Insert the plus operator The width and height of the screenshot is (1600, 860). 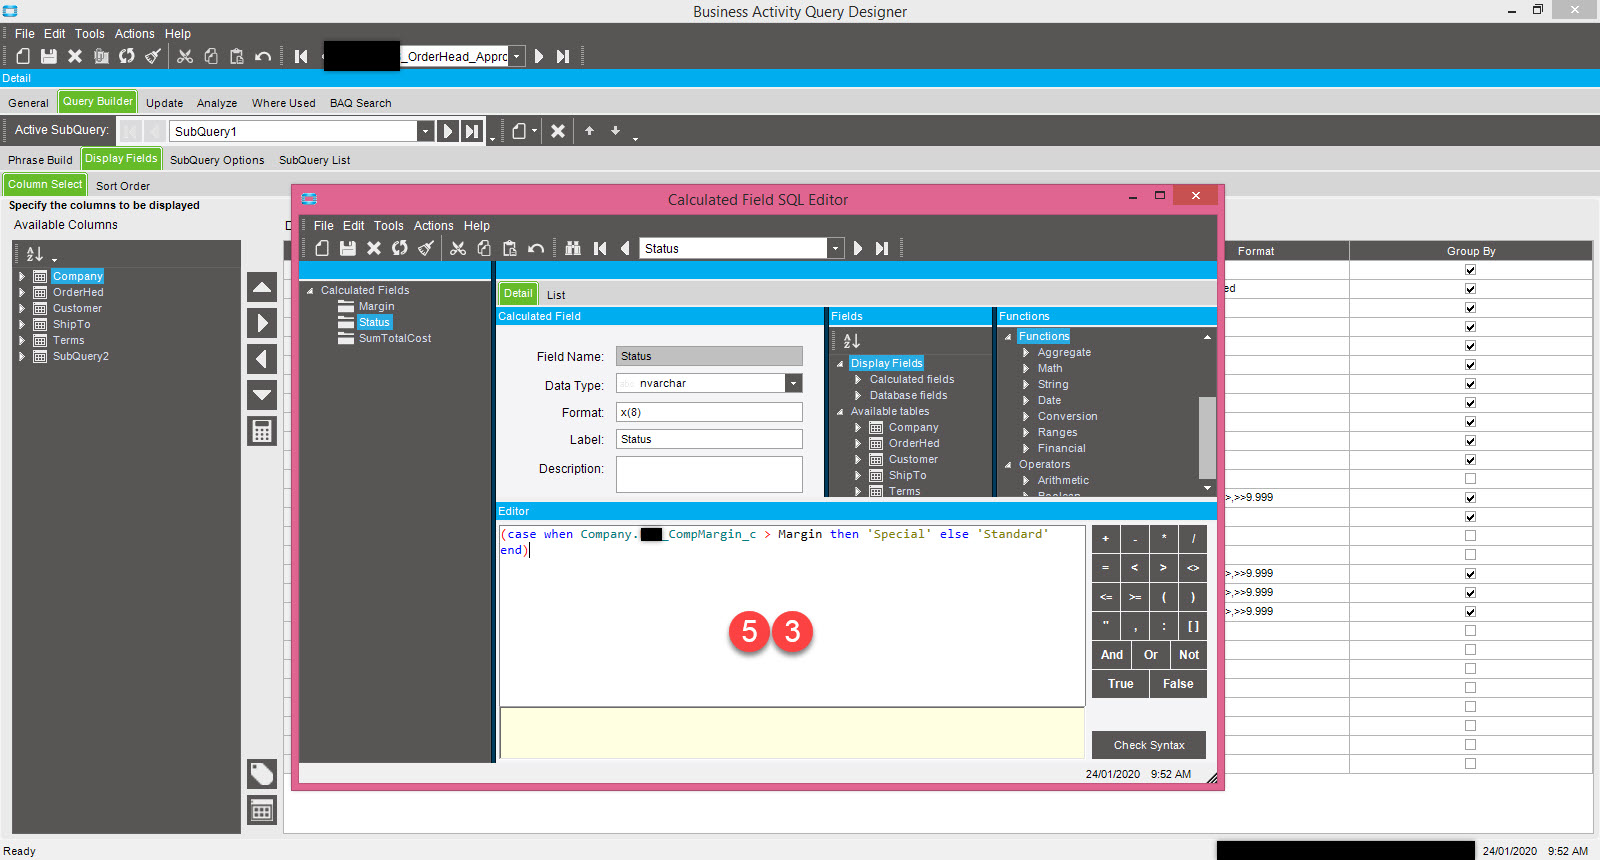coord(1106,539)
